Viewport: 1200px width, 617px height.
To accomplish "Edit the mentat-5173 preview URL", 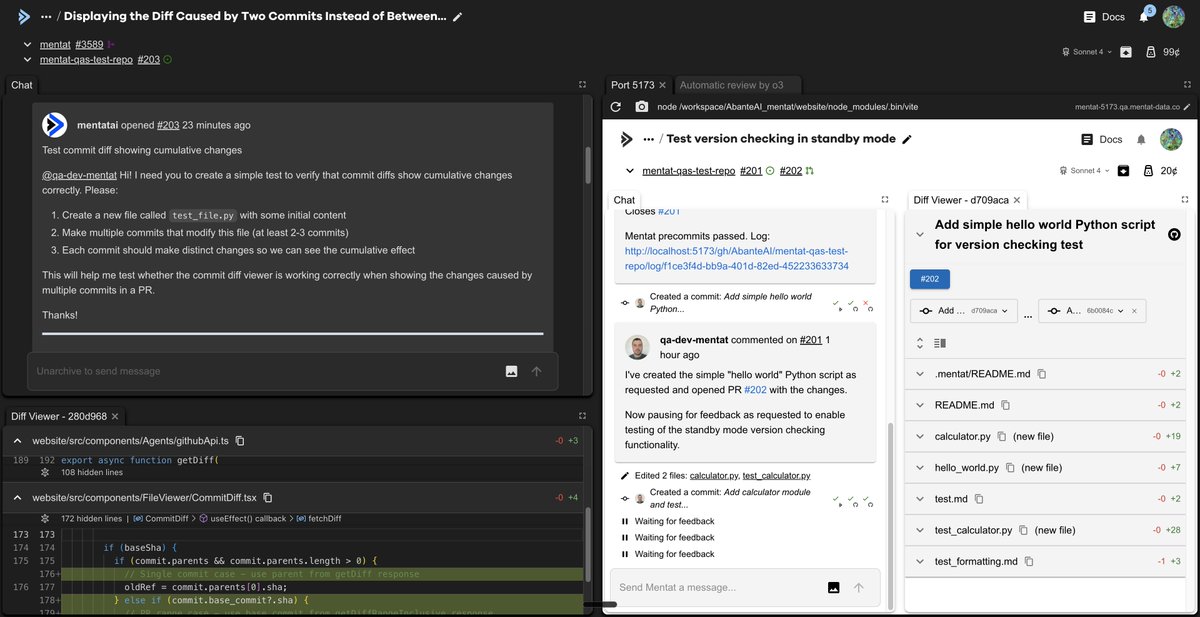I will [x=1187, y=106].
